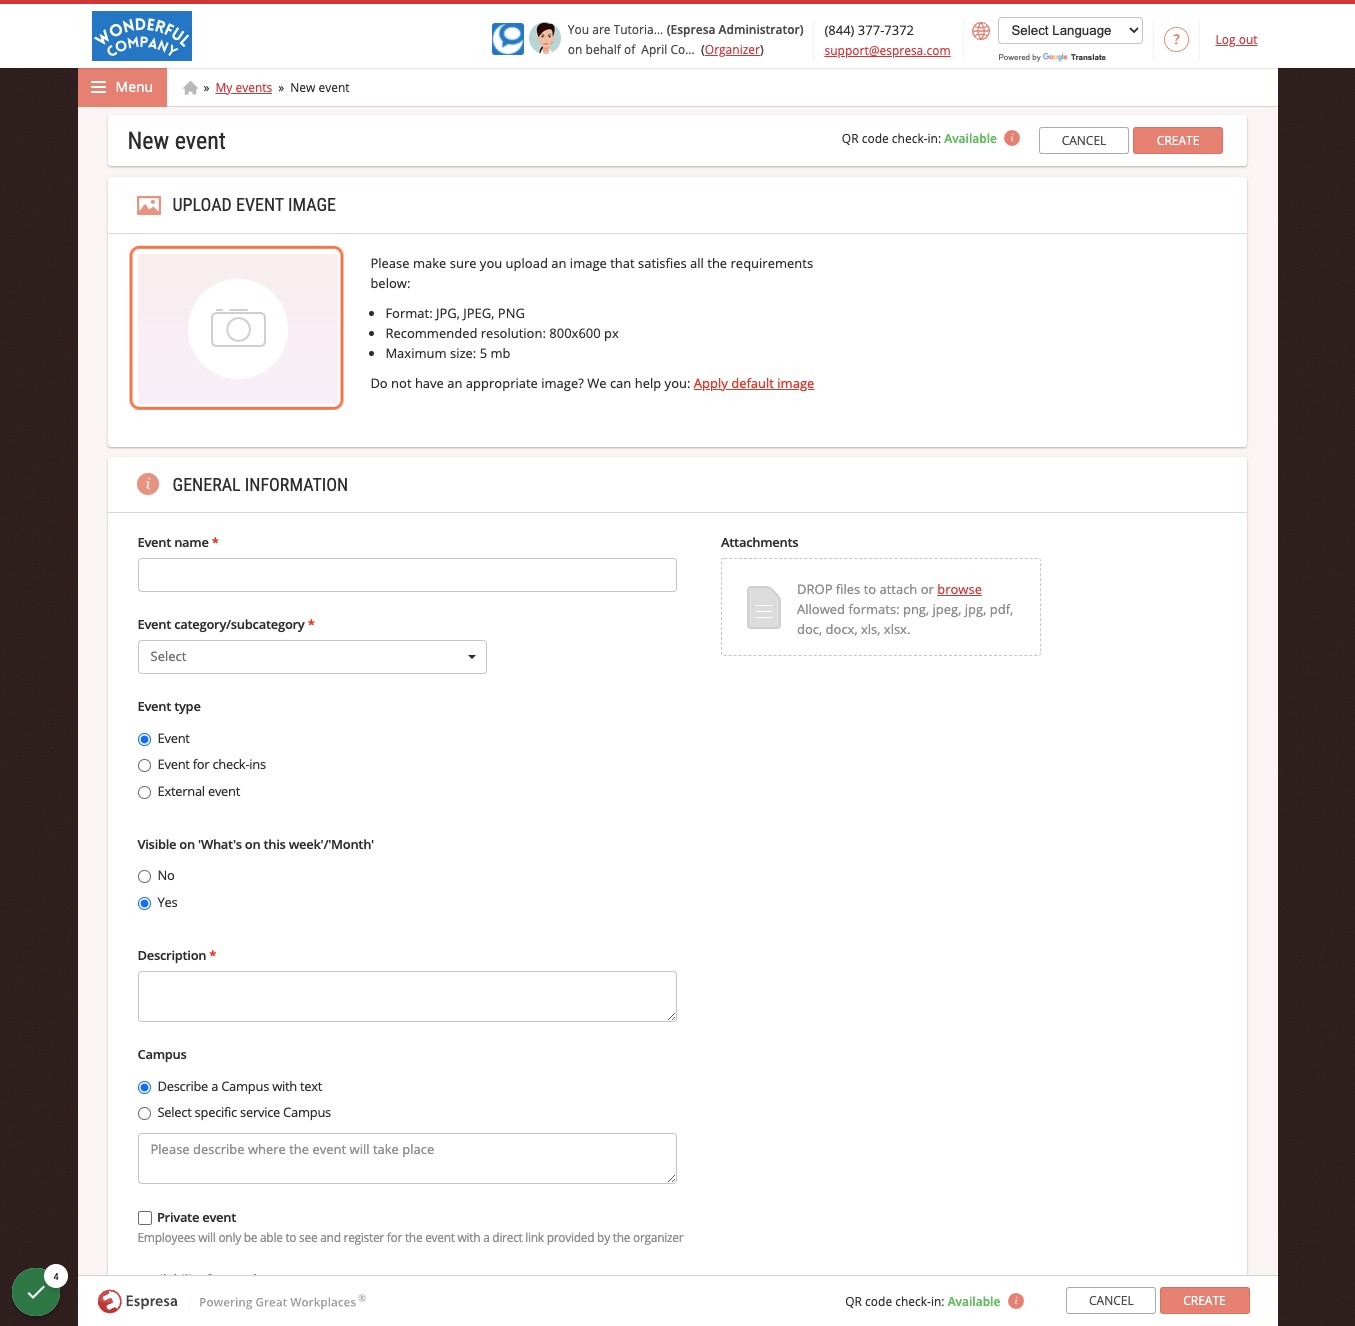Focus the Event name input field
1355x1326 pixels.
click(x=407, y=575)
